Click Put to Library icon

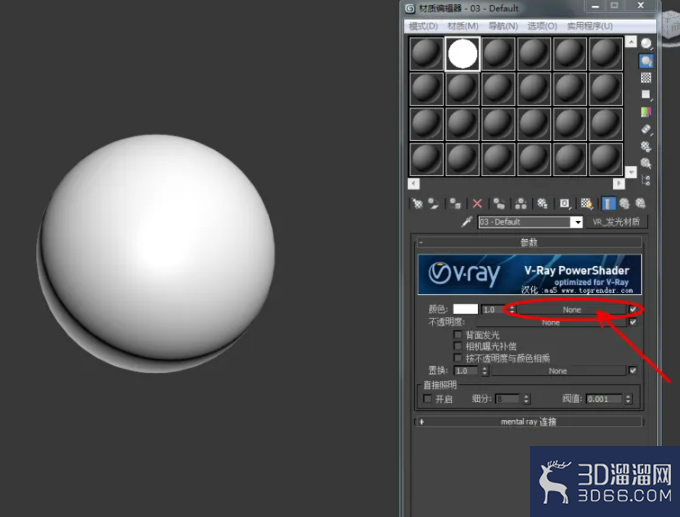[542, 203]
